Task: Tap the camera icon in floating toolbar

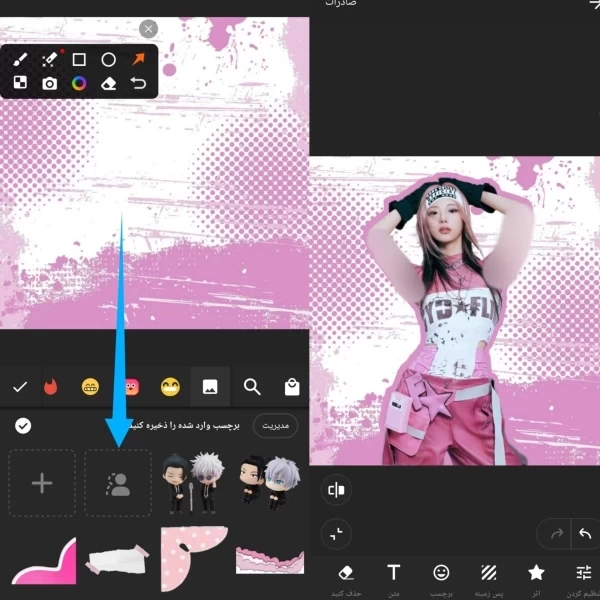Action: point(50,83)
